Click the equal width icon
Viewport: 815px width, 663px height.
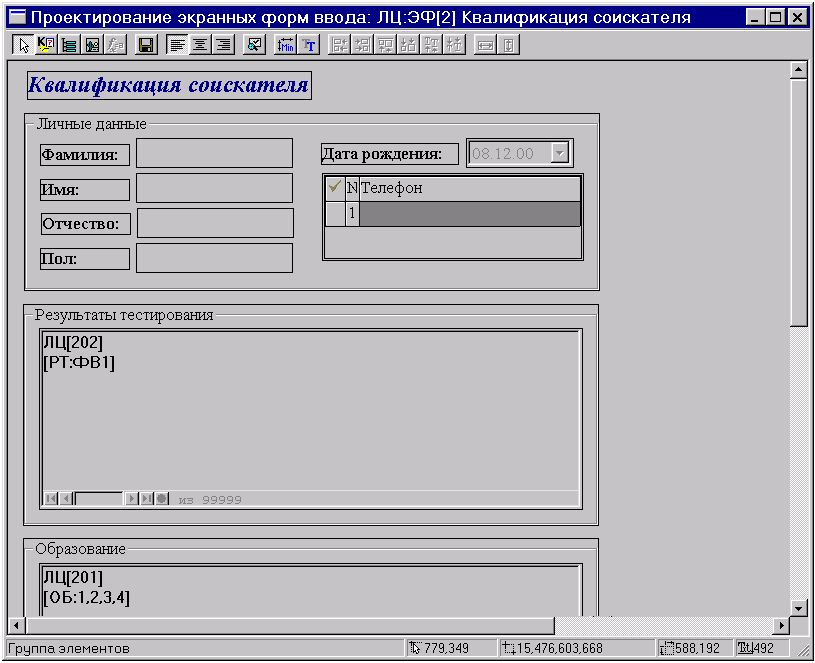[485, 45]
